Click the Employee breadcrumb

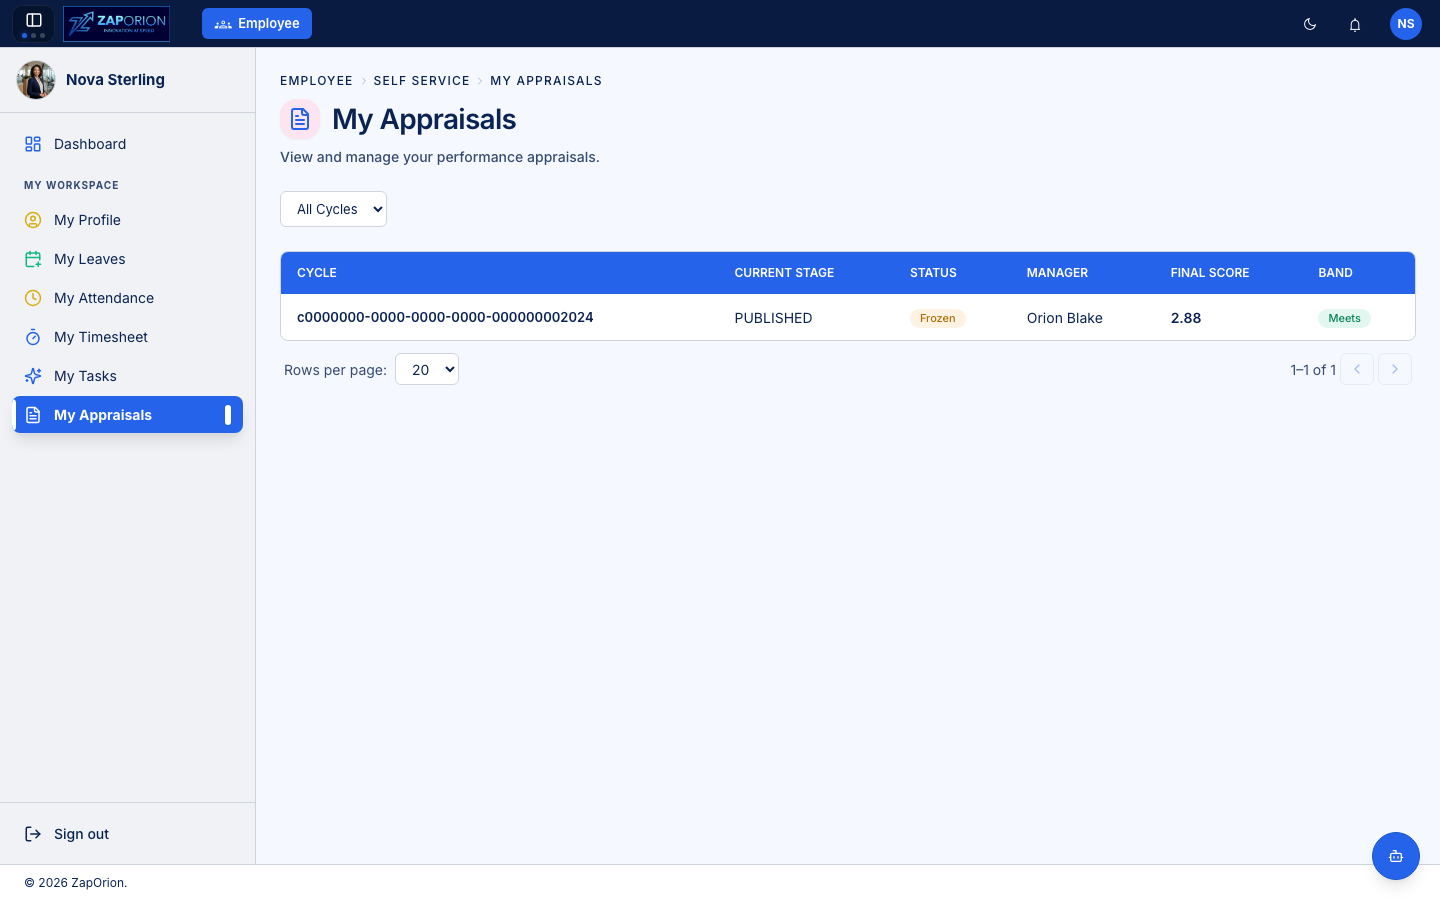tap(316, 81)
